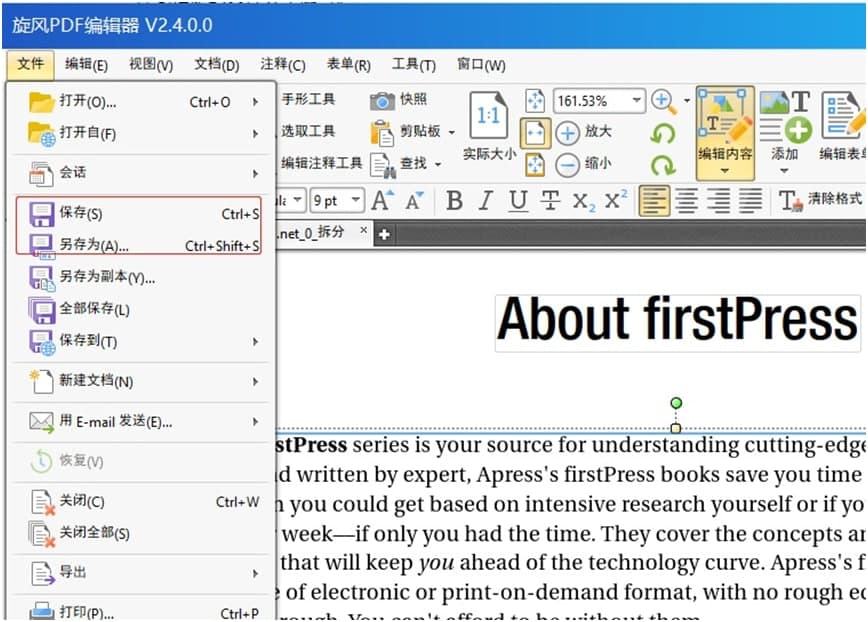Open the 注释(C) menu
The image size is (868, 622).
click(x=282, y=65)
